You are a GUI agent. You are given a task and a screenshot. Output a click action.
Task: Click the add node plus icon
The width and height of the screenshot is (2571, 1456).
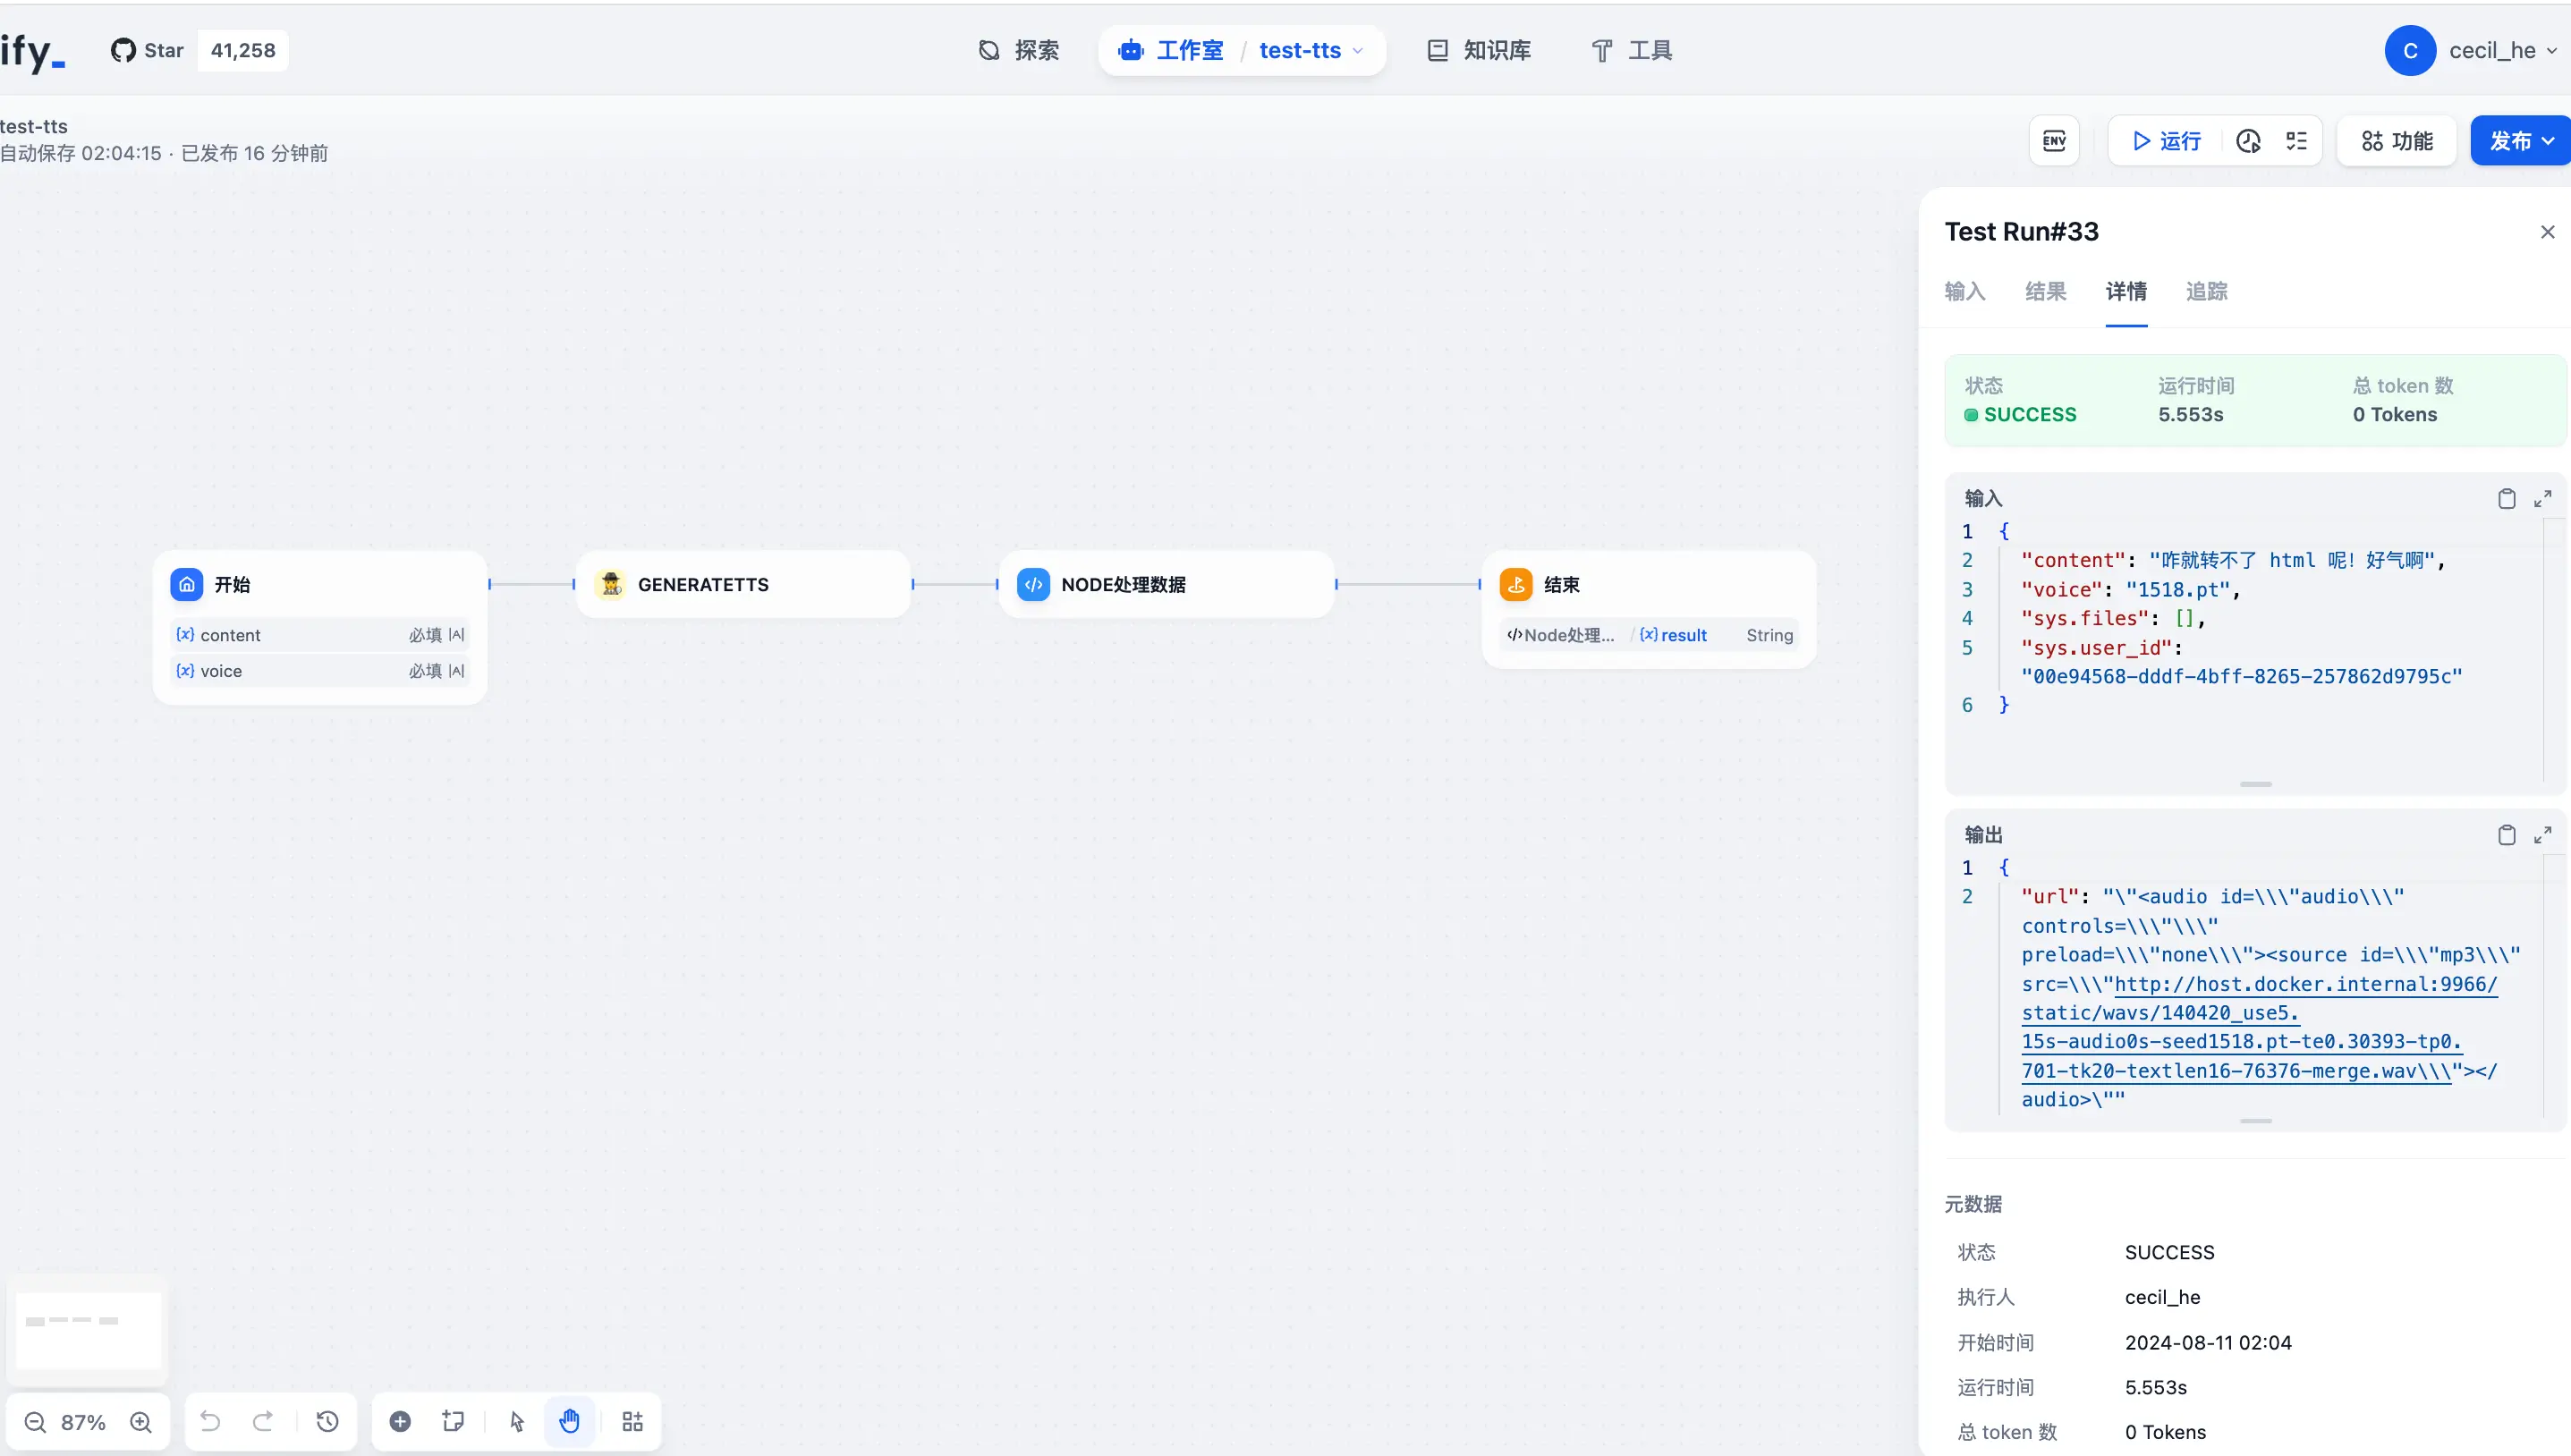[400, 1422]
